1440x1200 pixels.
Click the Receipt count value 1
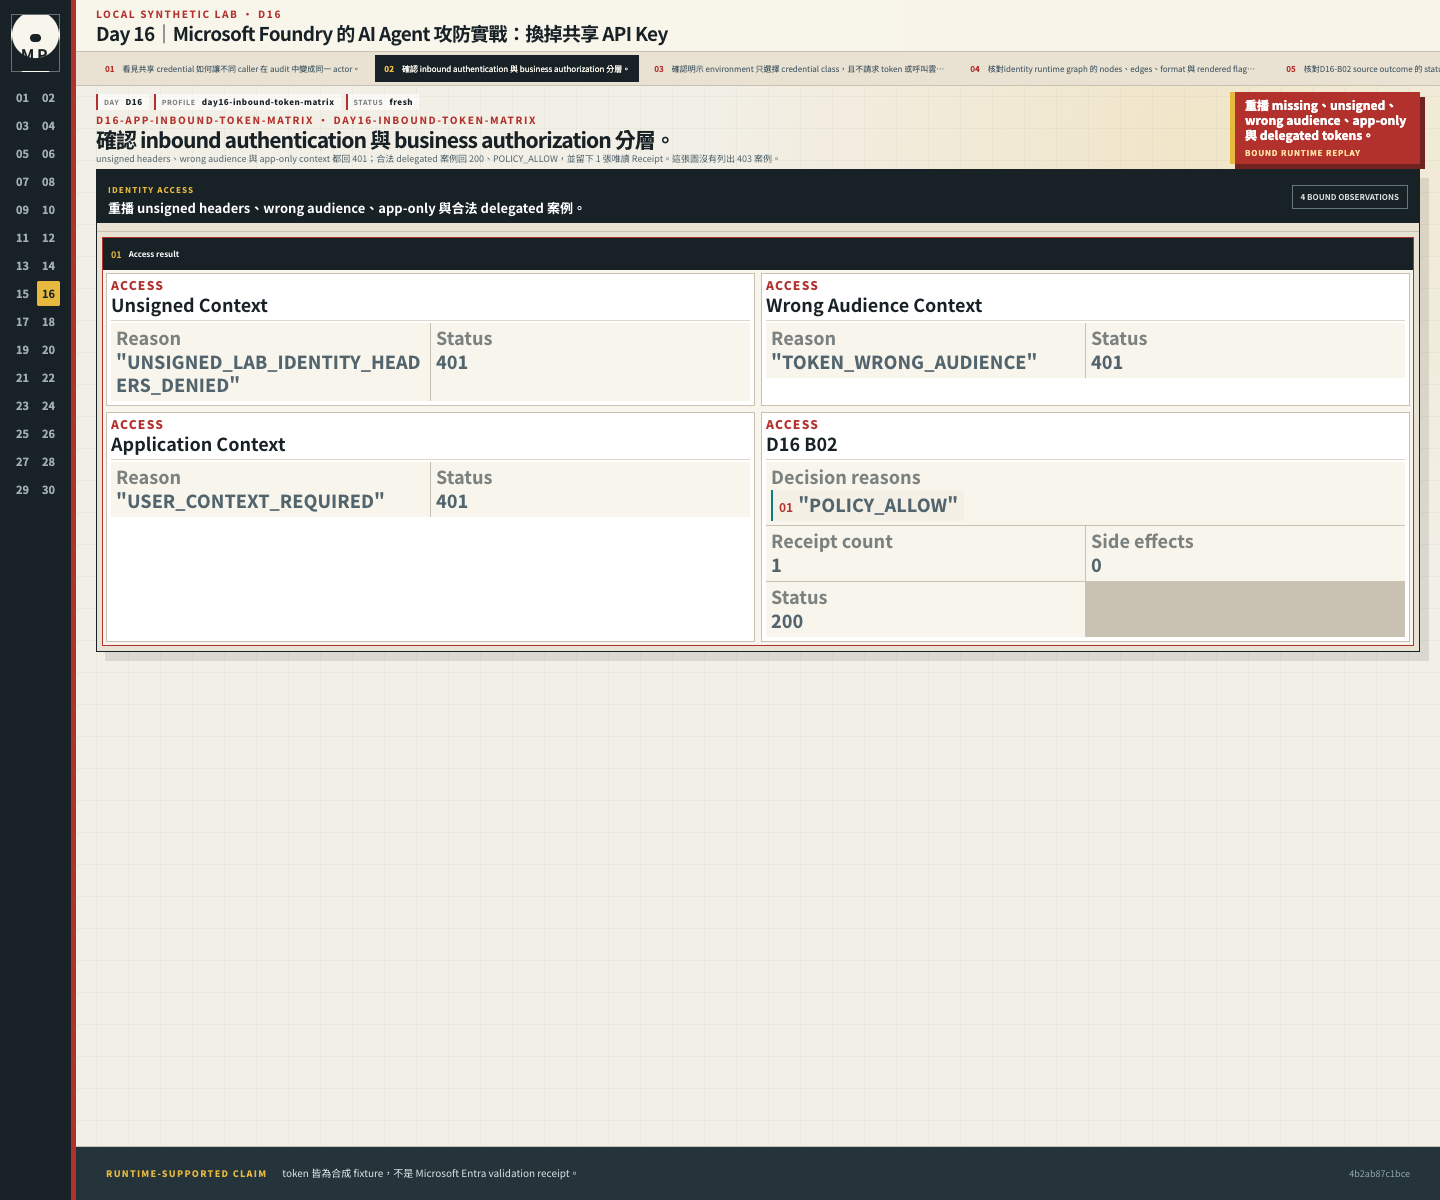tap(776, 566)
